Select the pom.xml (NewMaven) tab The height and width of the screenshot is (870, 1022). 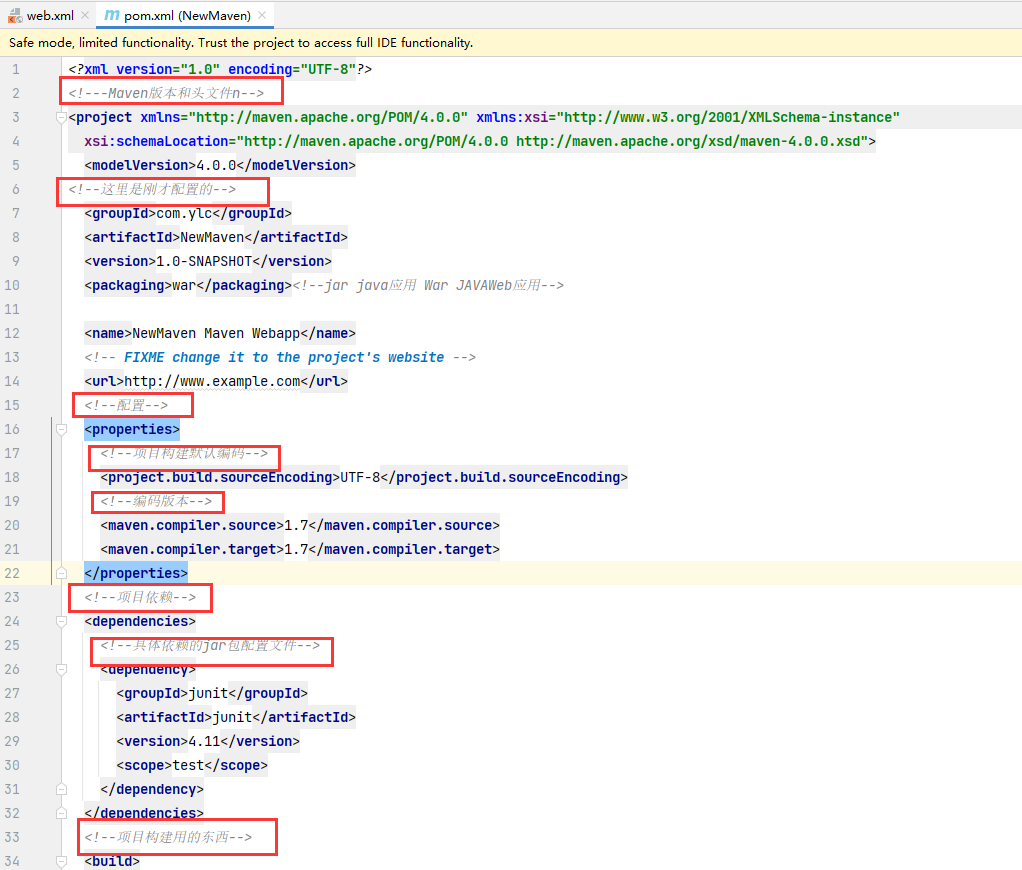click(187, 15)
